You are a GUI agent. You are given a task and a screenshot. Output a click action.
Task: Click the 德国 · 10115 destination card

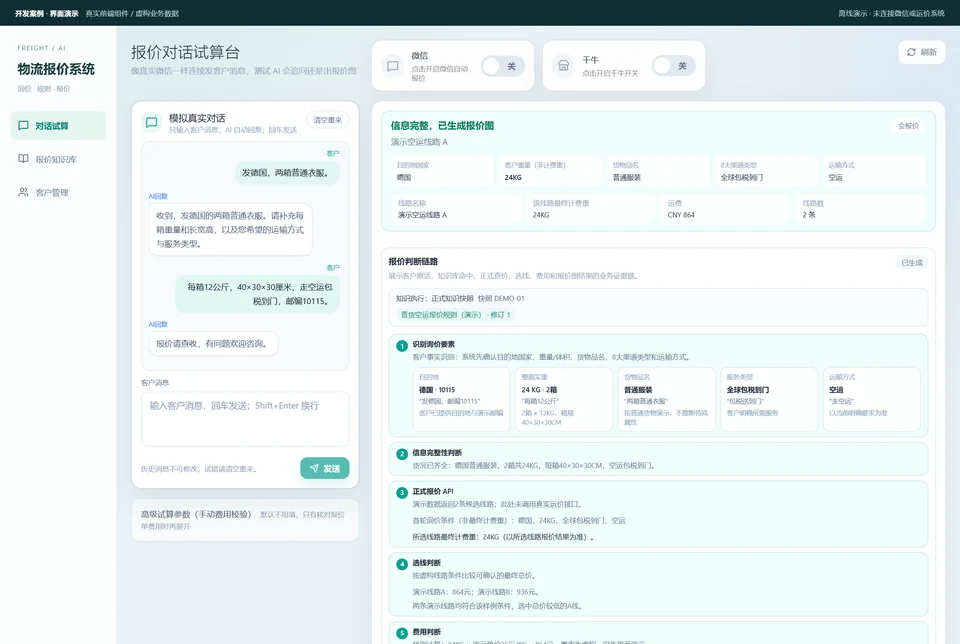point(462,399)
